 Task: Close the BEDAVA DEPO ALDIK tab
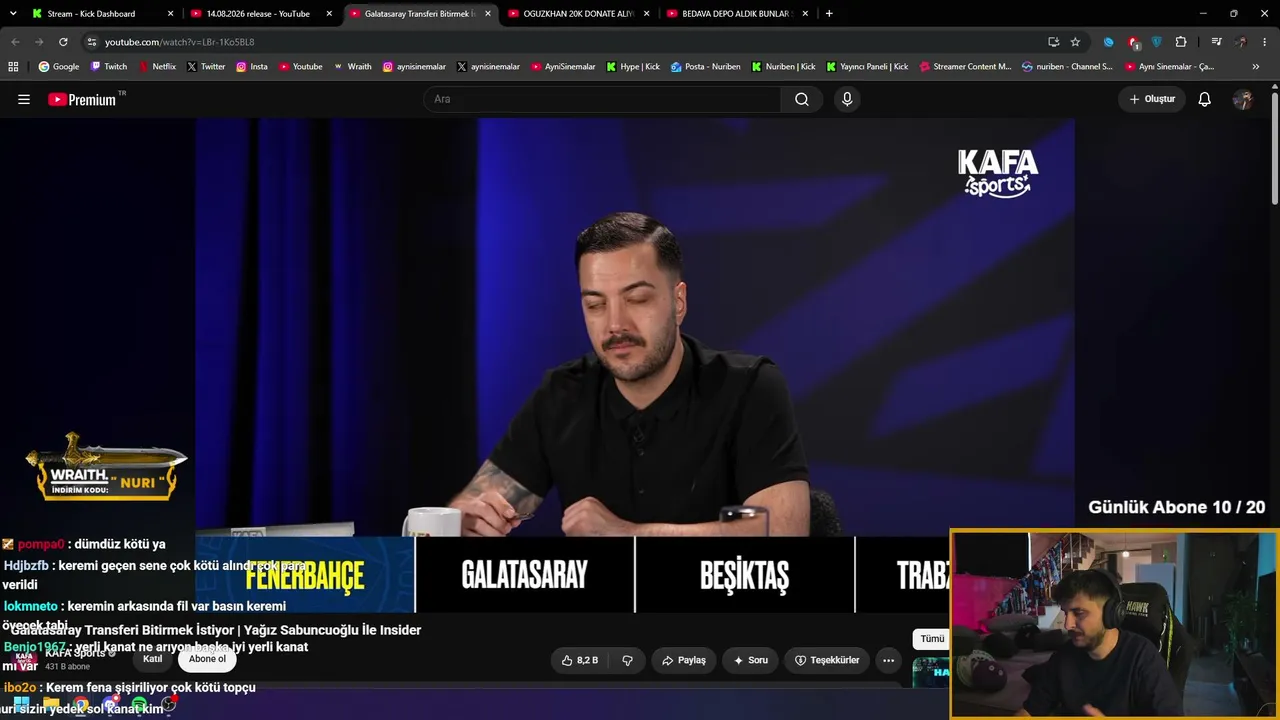[x=806, y=14]
